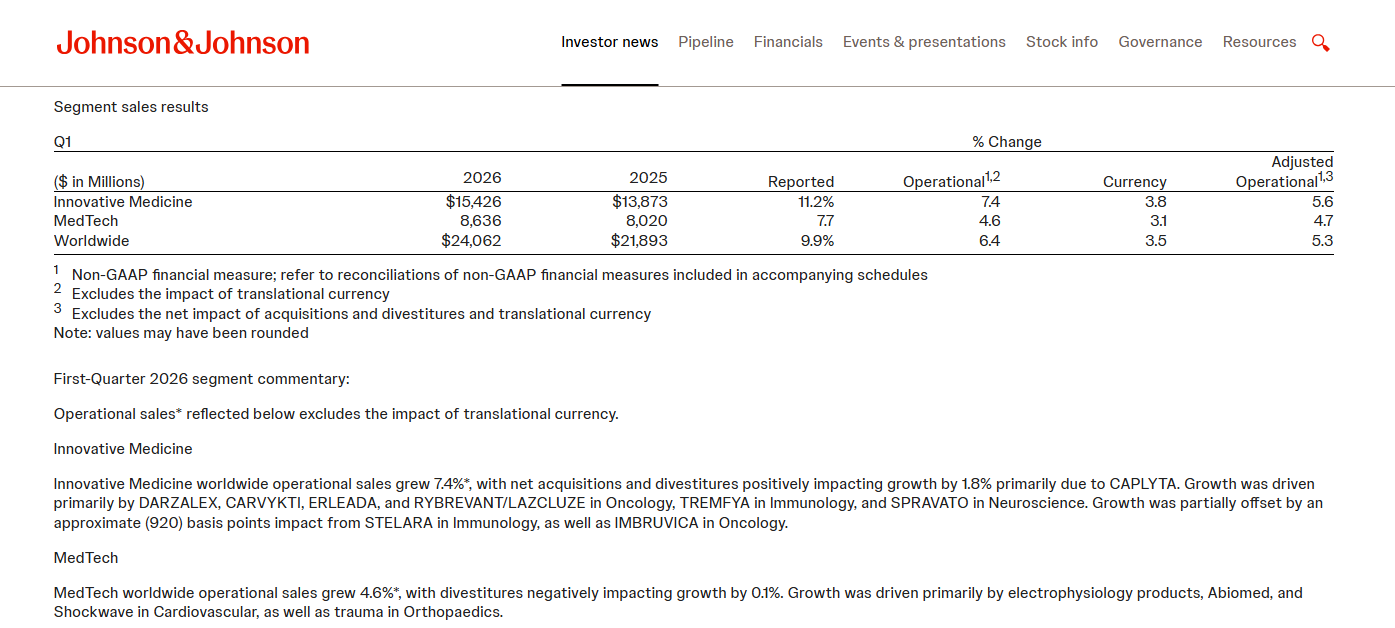Open Events & presentations menu
The image size is (1395, 628).
click(924, 42)
